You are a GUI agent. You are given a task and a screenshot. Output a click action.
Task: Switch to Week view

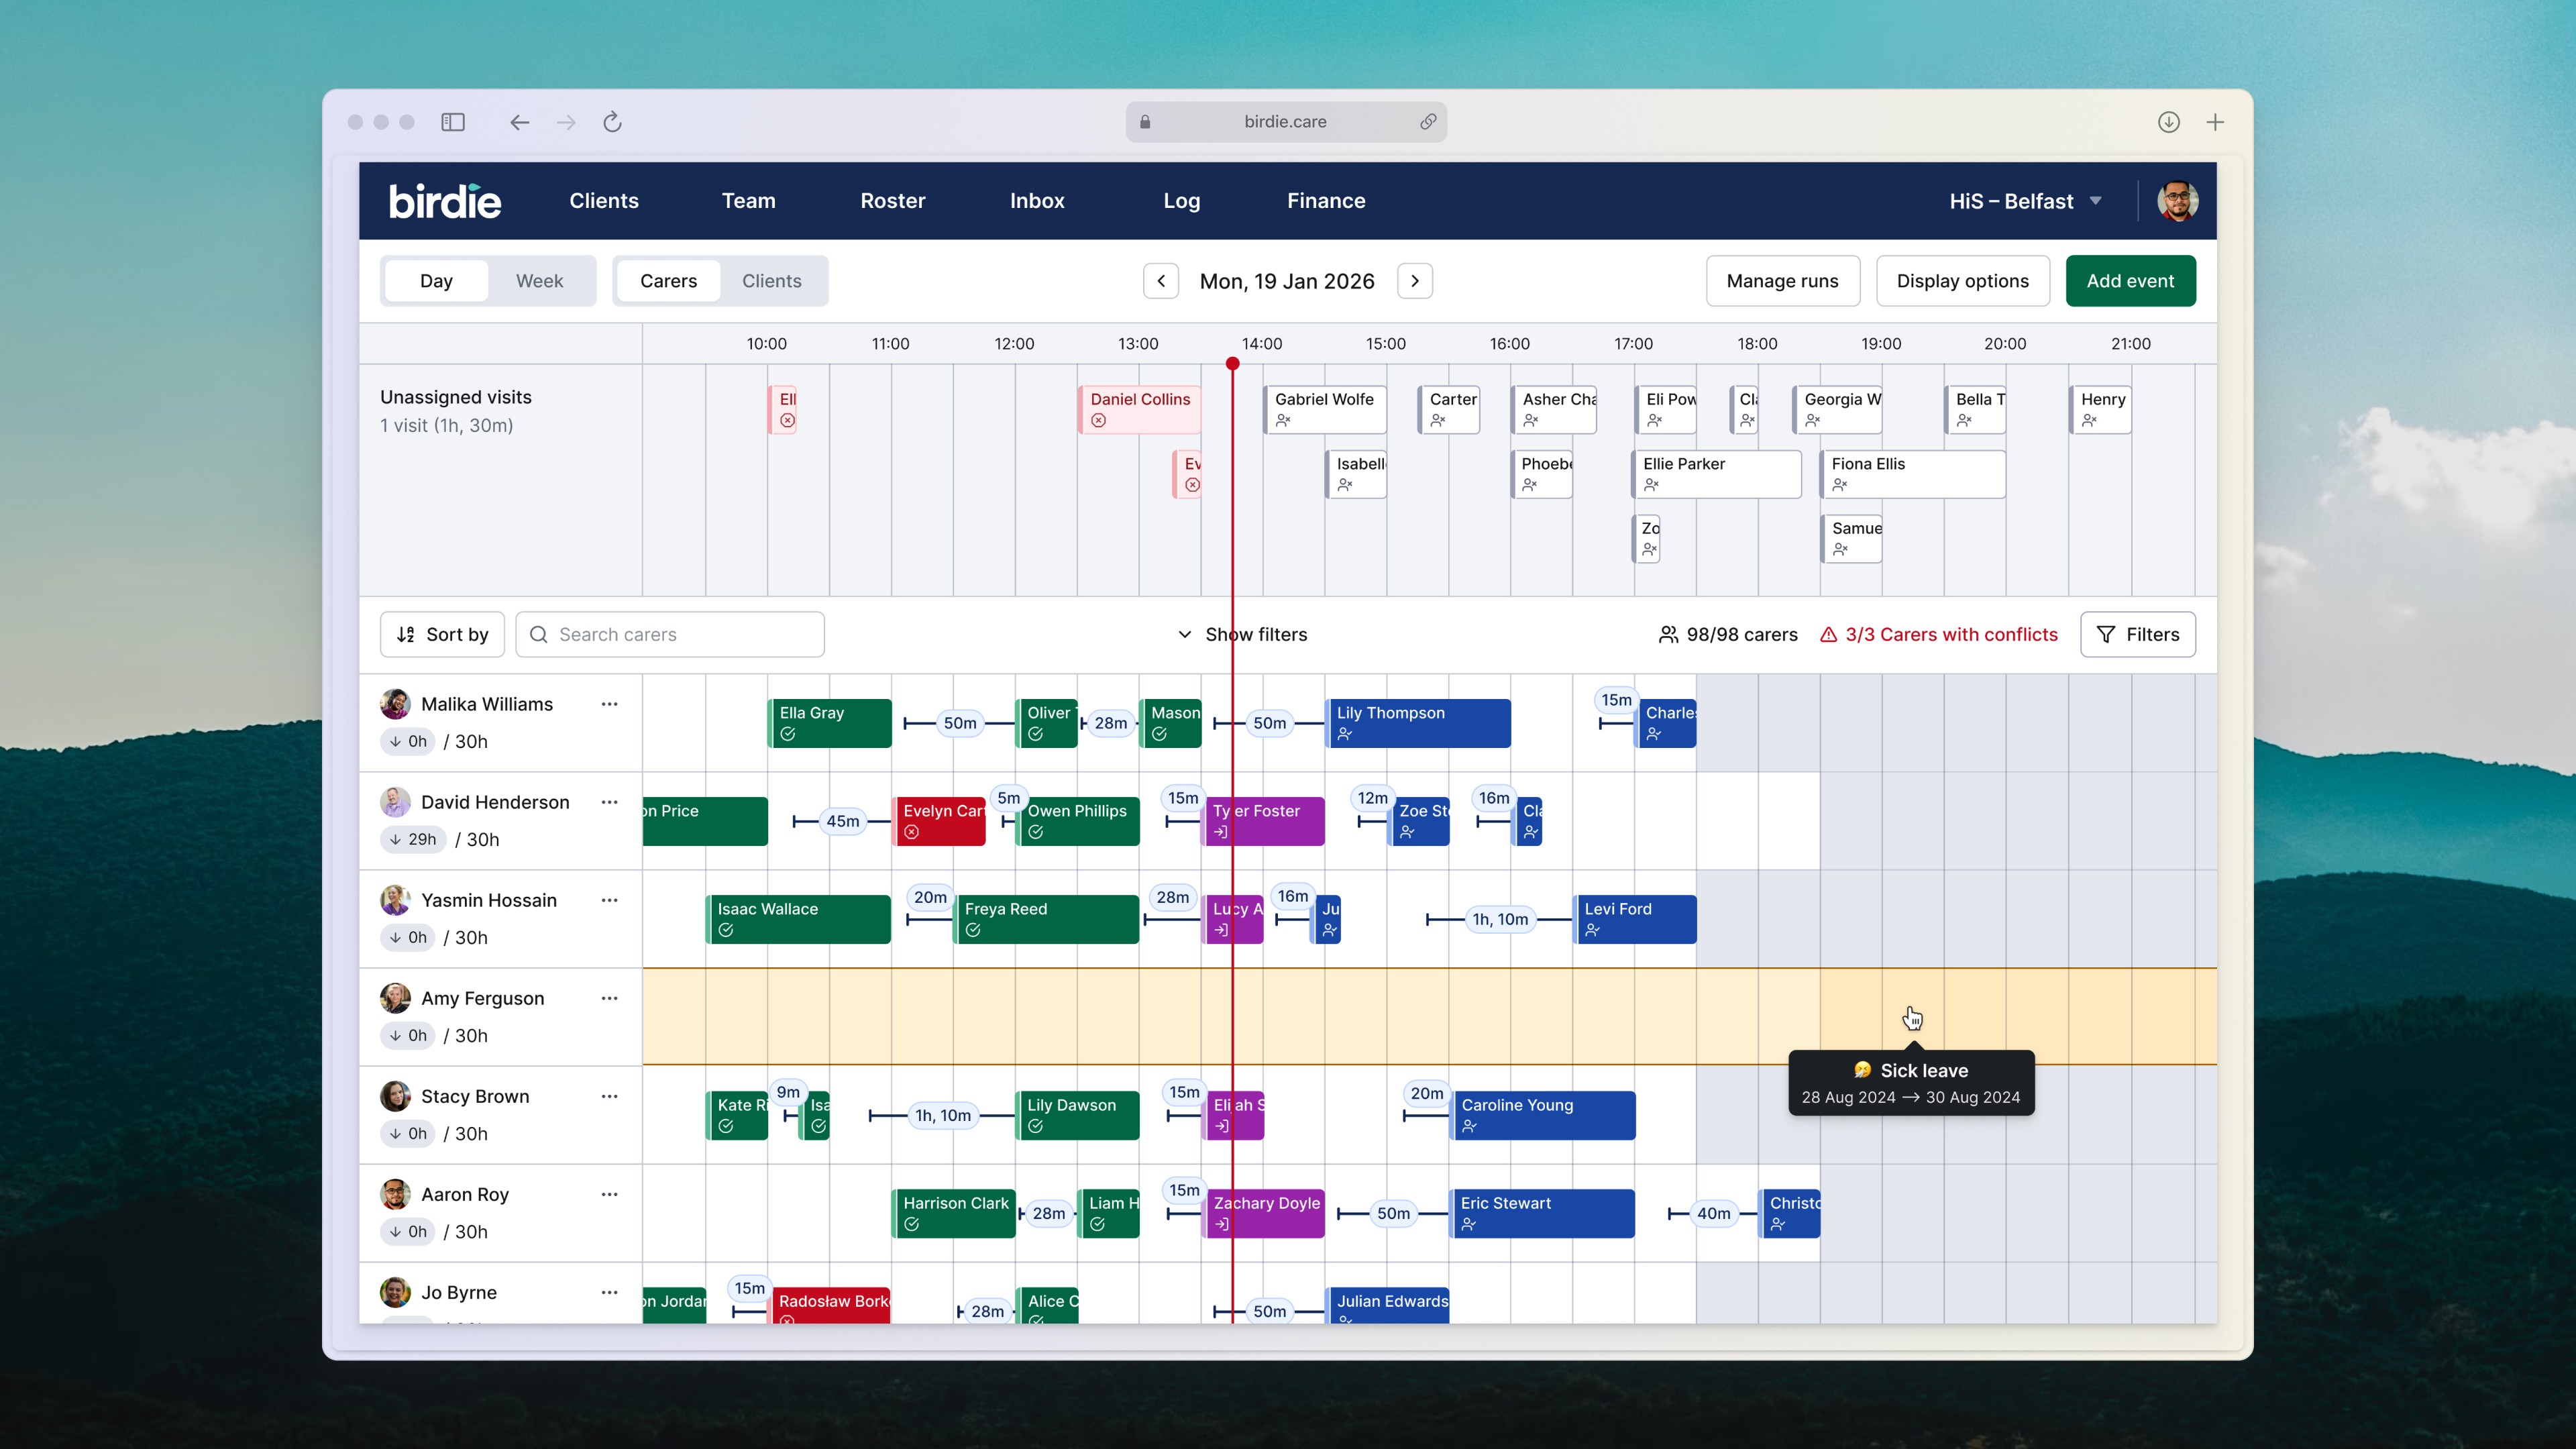tap(539, 281)
